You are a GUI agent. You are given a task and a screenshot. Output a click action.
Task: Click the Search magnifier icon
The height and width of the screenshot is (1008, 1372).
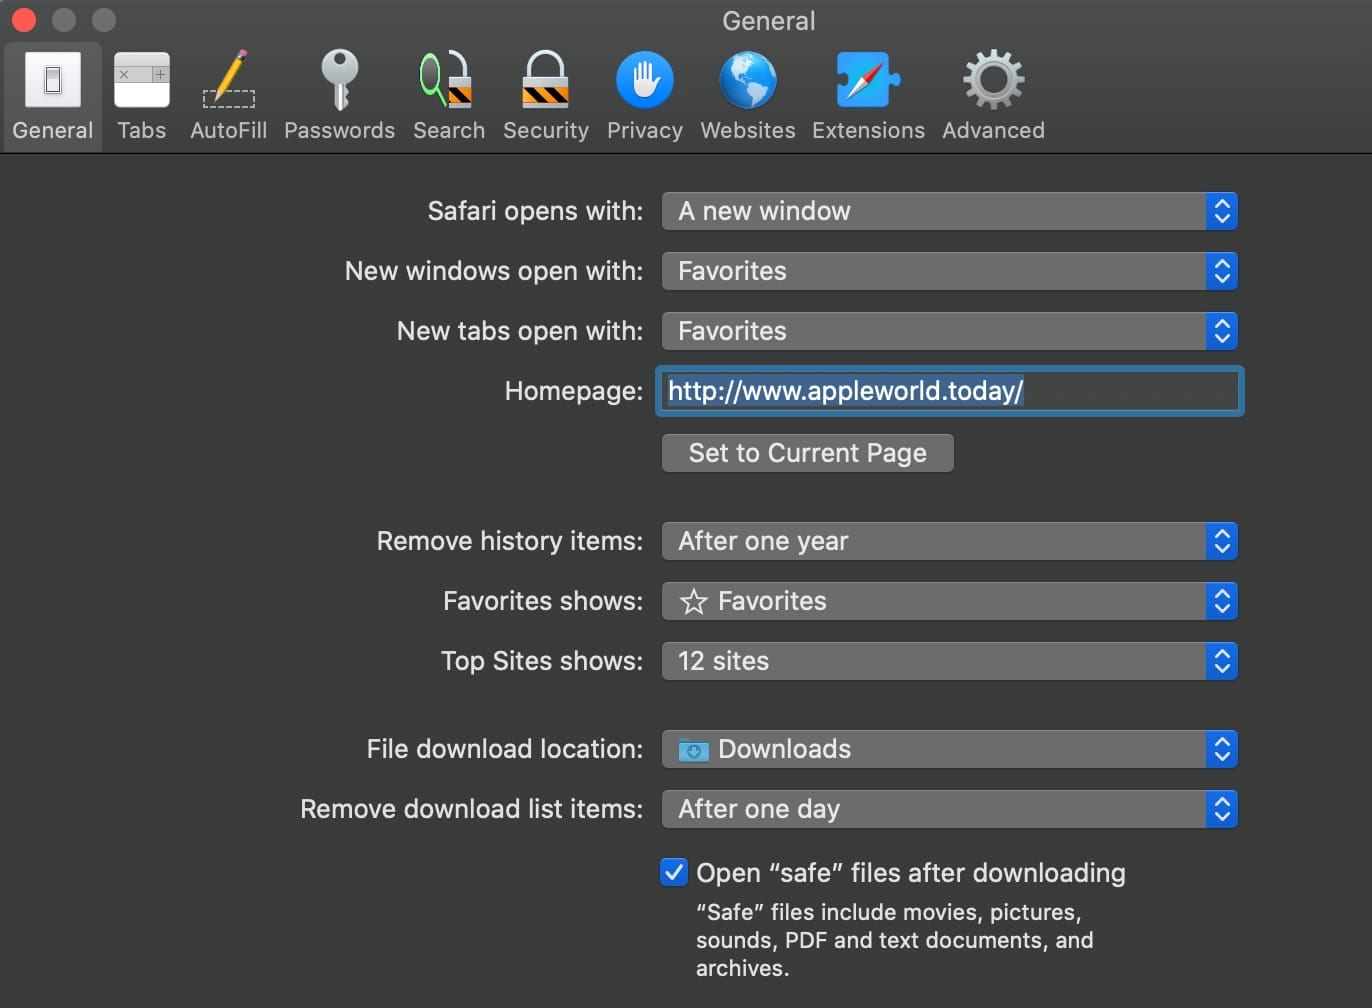click(447, 82)
